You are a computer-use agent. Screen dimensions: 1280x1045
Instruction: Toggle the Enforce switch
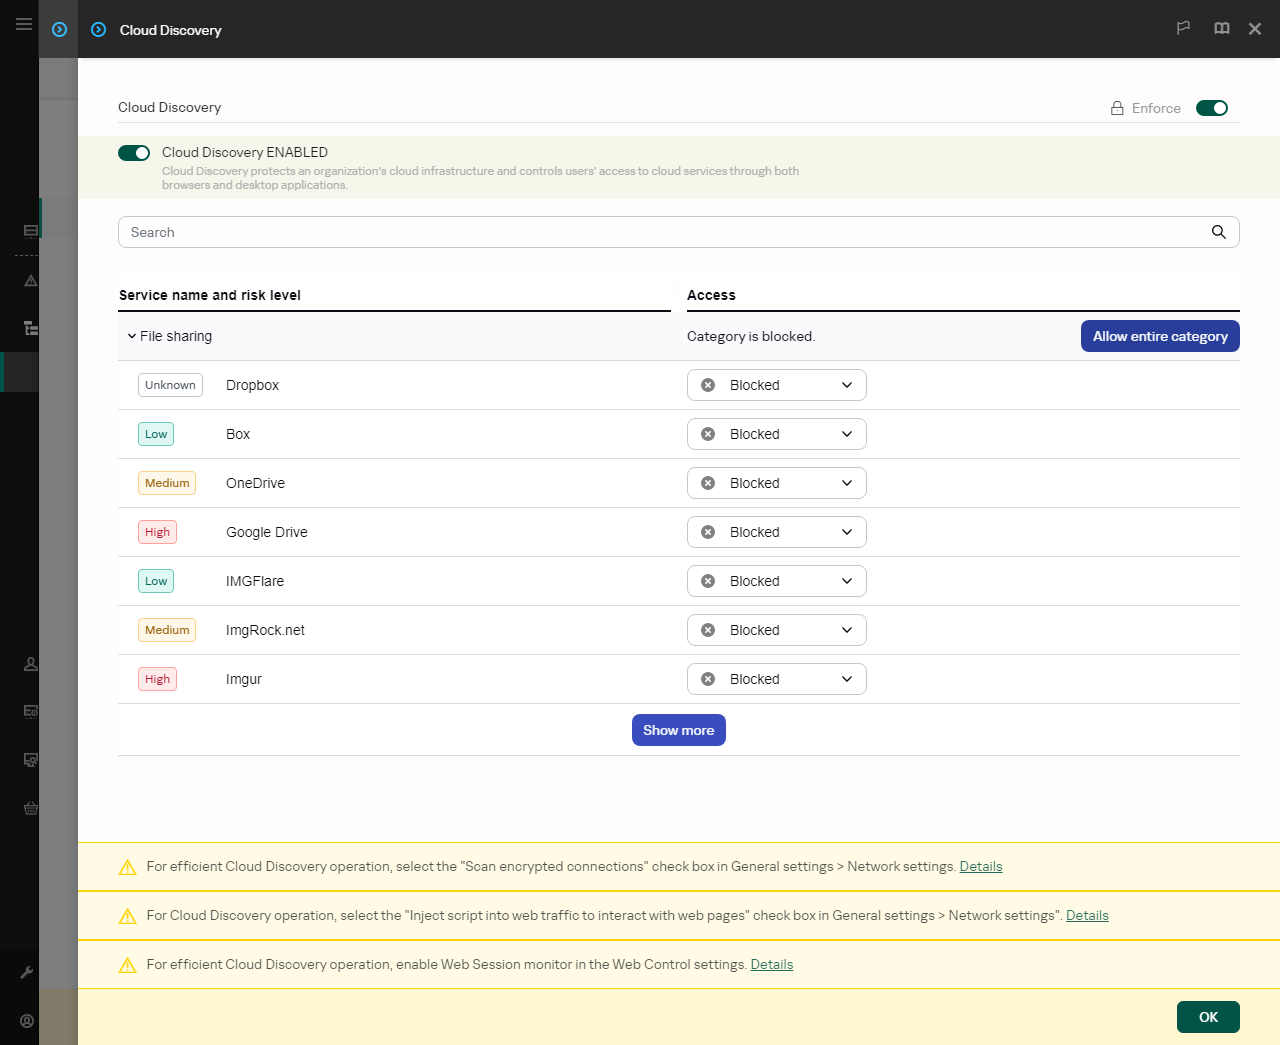click(x=1212, y=108)
